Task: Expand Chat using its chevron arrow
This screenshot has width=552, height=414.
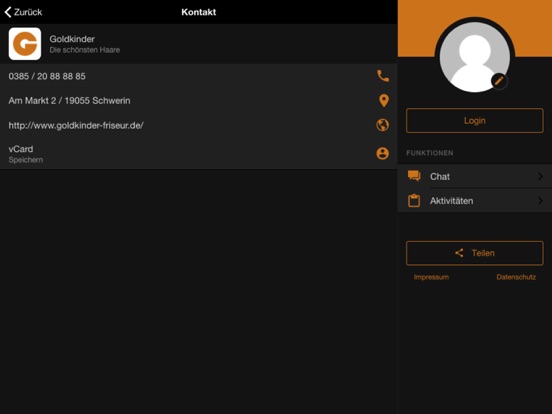Action: 540,176
